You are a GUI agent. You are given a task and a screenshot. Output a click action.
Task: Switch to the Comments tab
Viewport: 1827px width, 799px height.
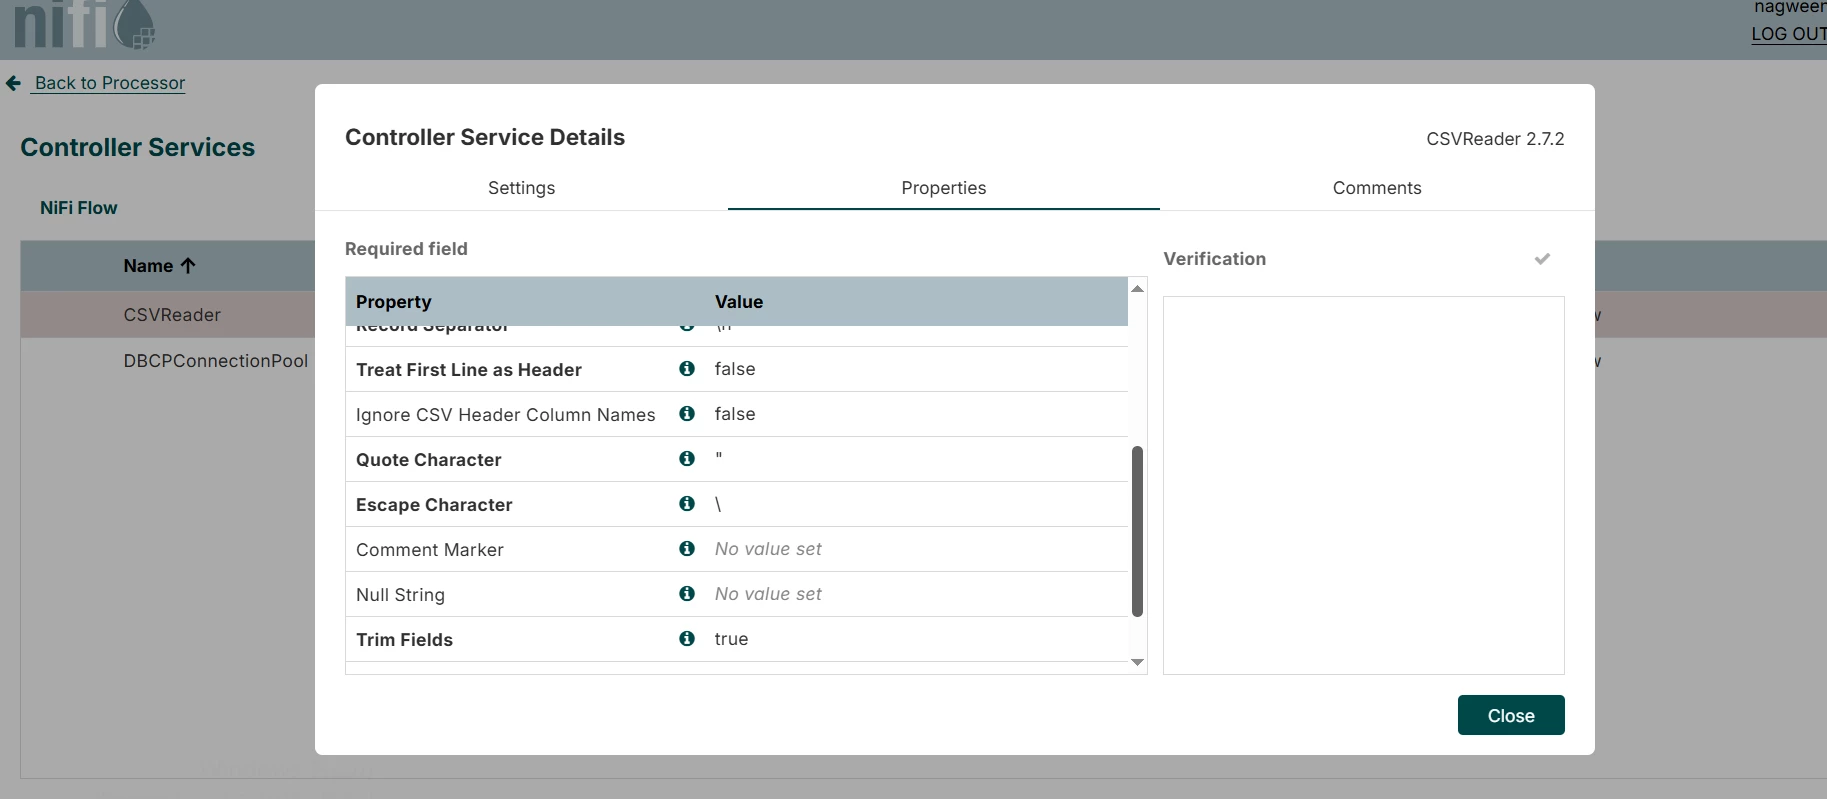pyautogui.click(x=1377, y=188)
